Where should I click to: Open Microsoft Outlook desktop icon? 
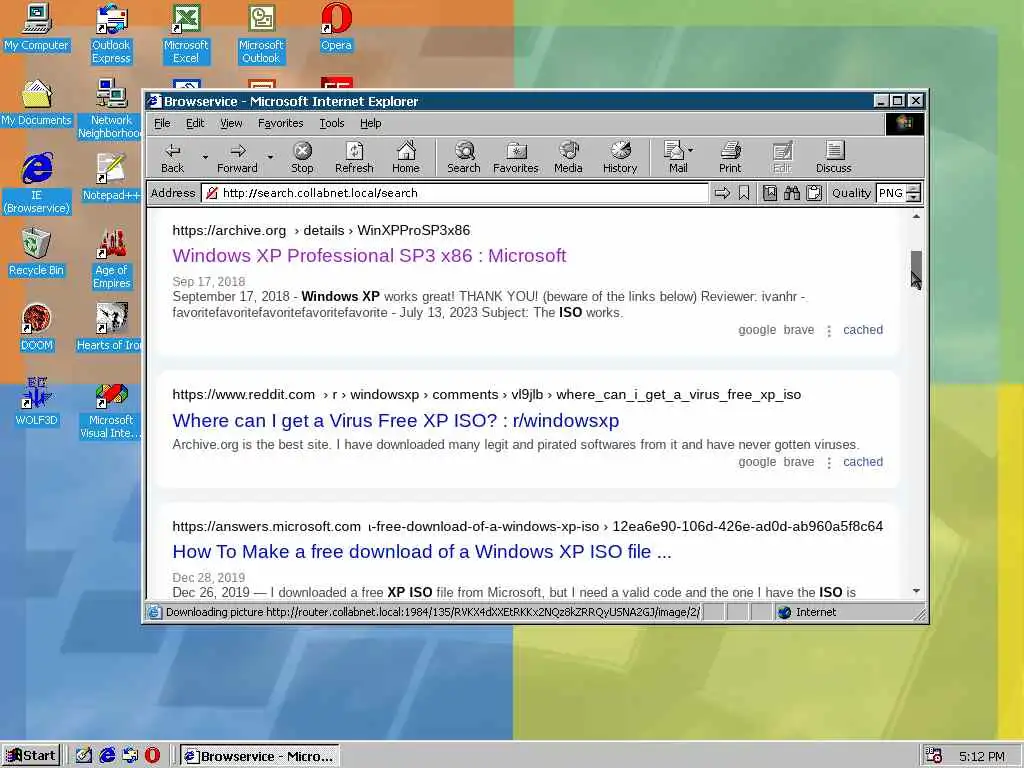(261, 34)
